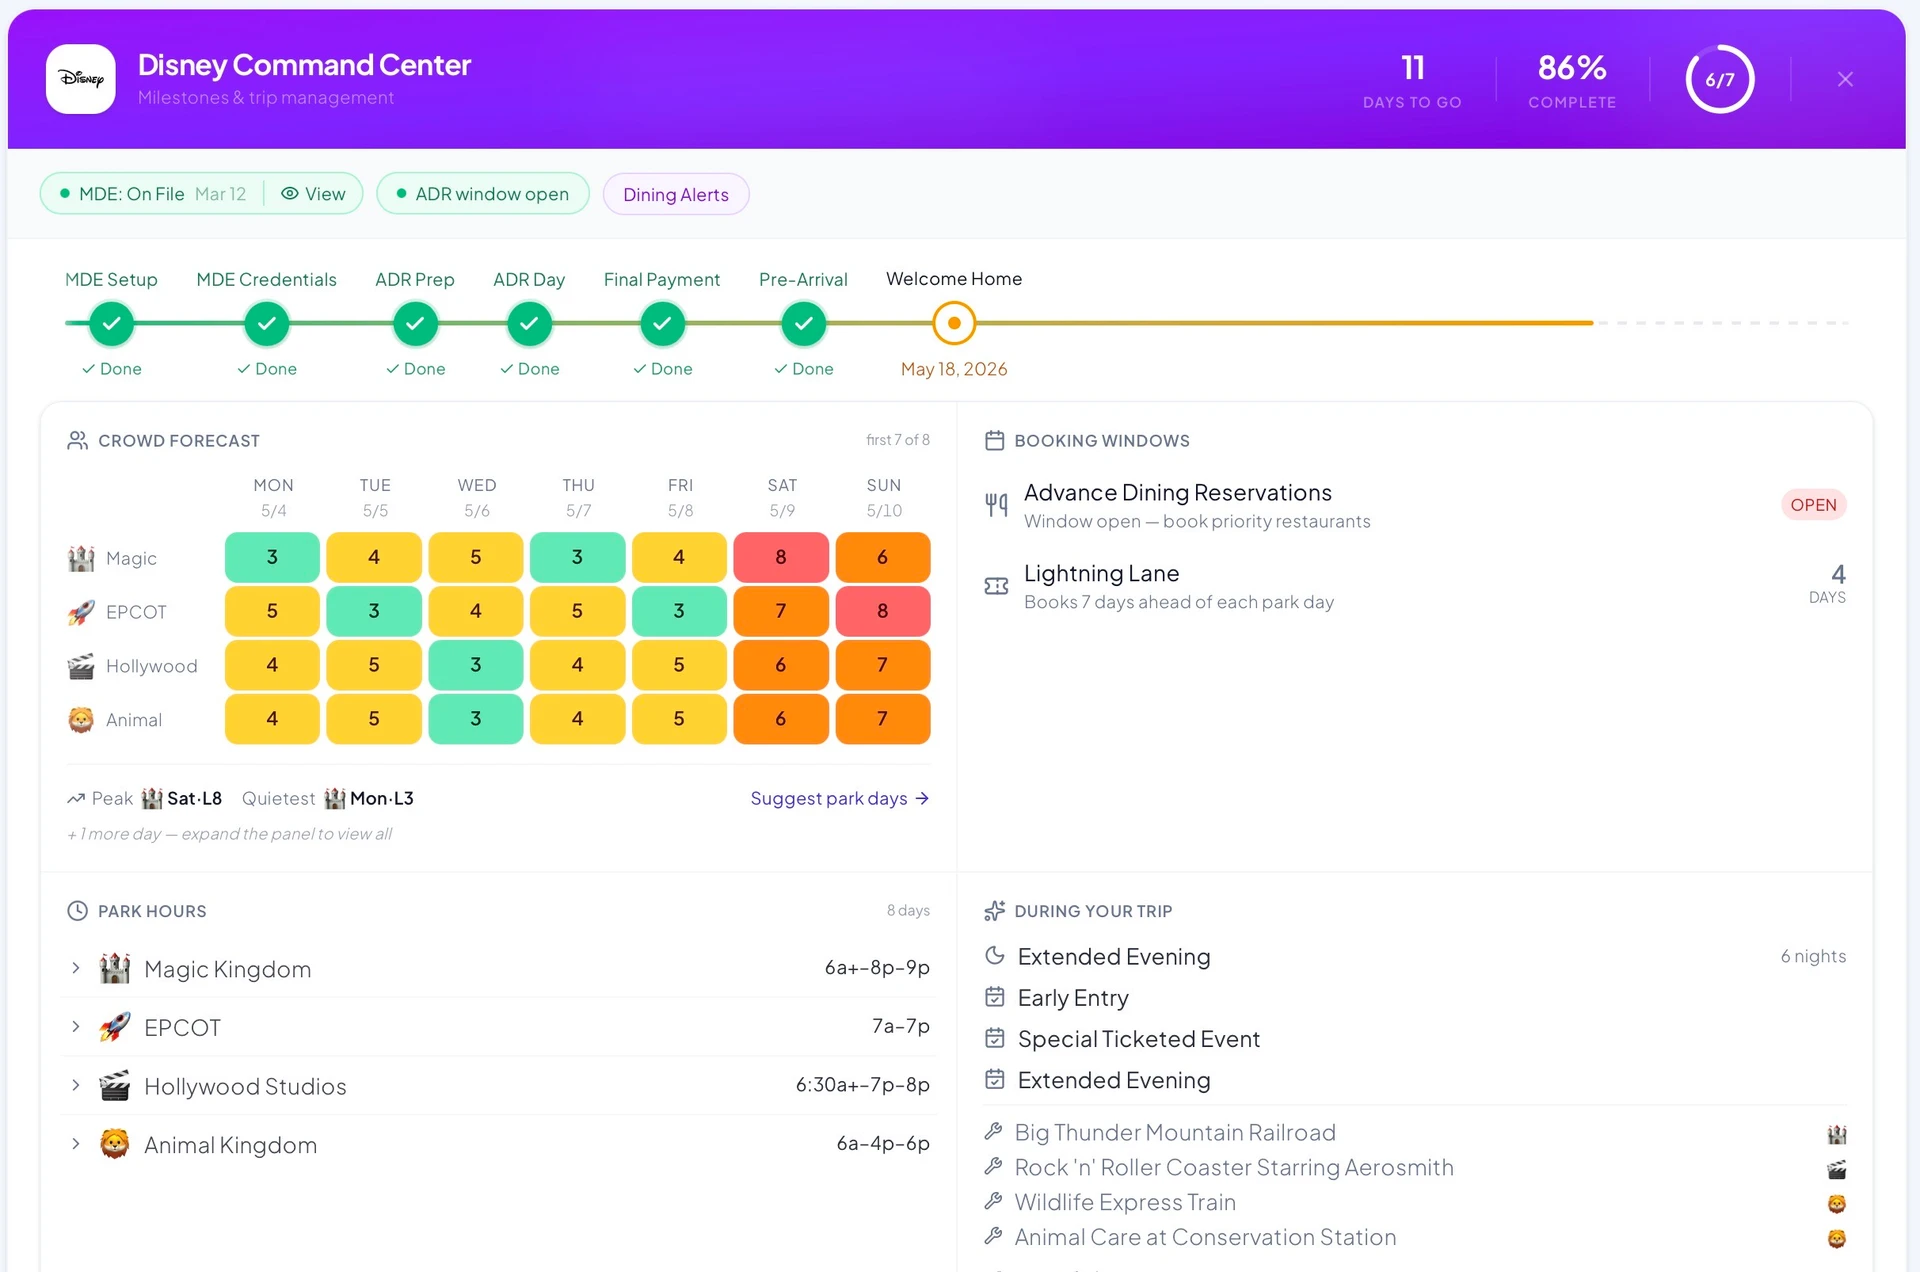Click the Magic Kingdom castle icon in park hours
Screen dimensions: 1920x1272
click(115, 968)
